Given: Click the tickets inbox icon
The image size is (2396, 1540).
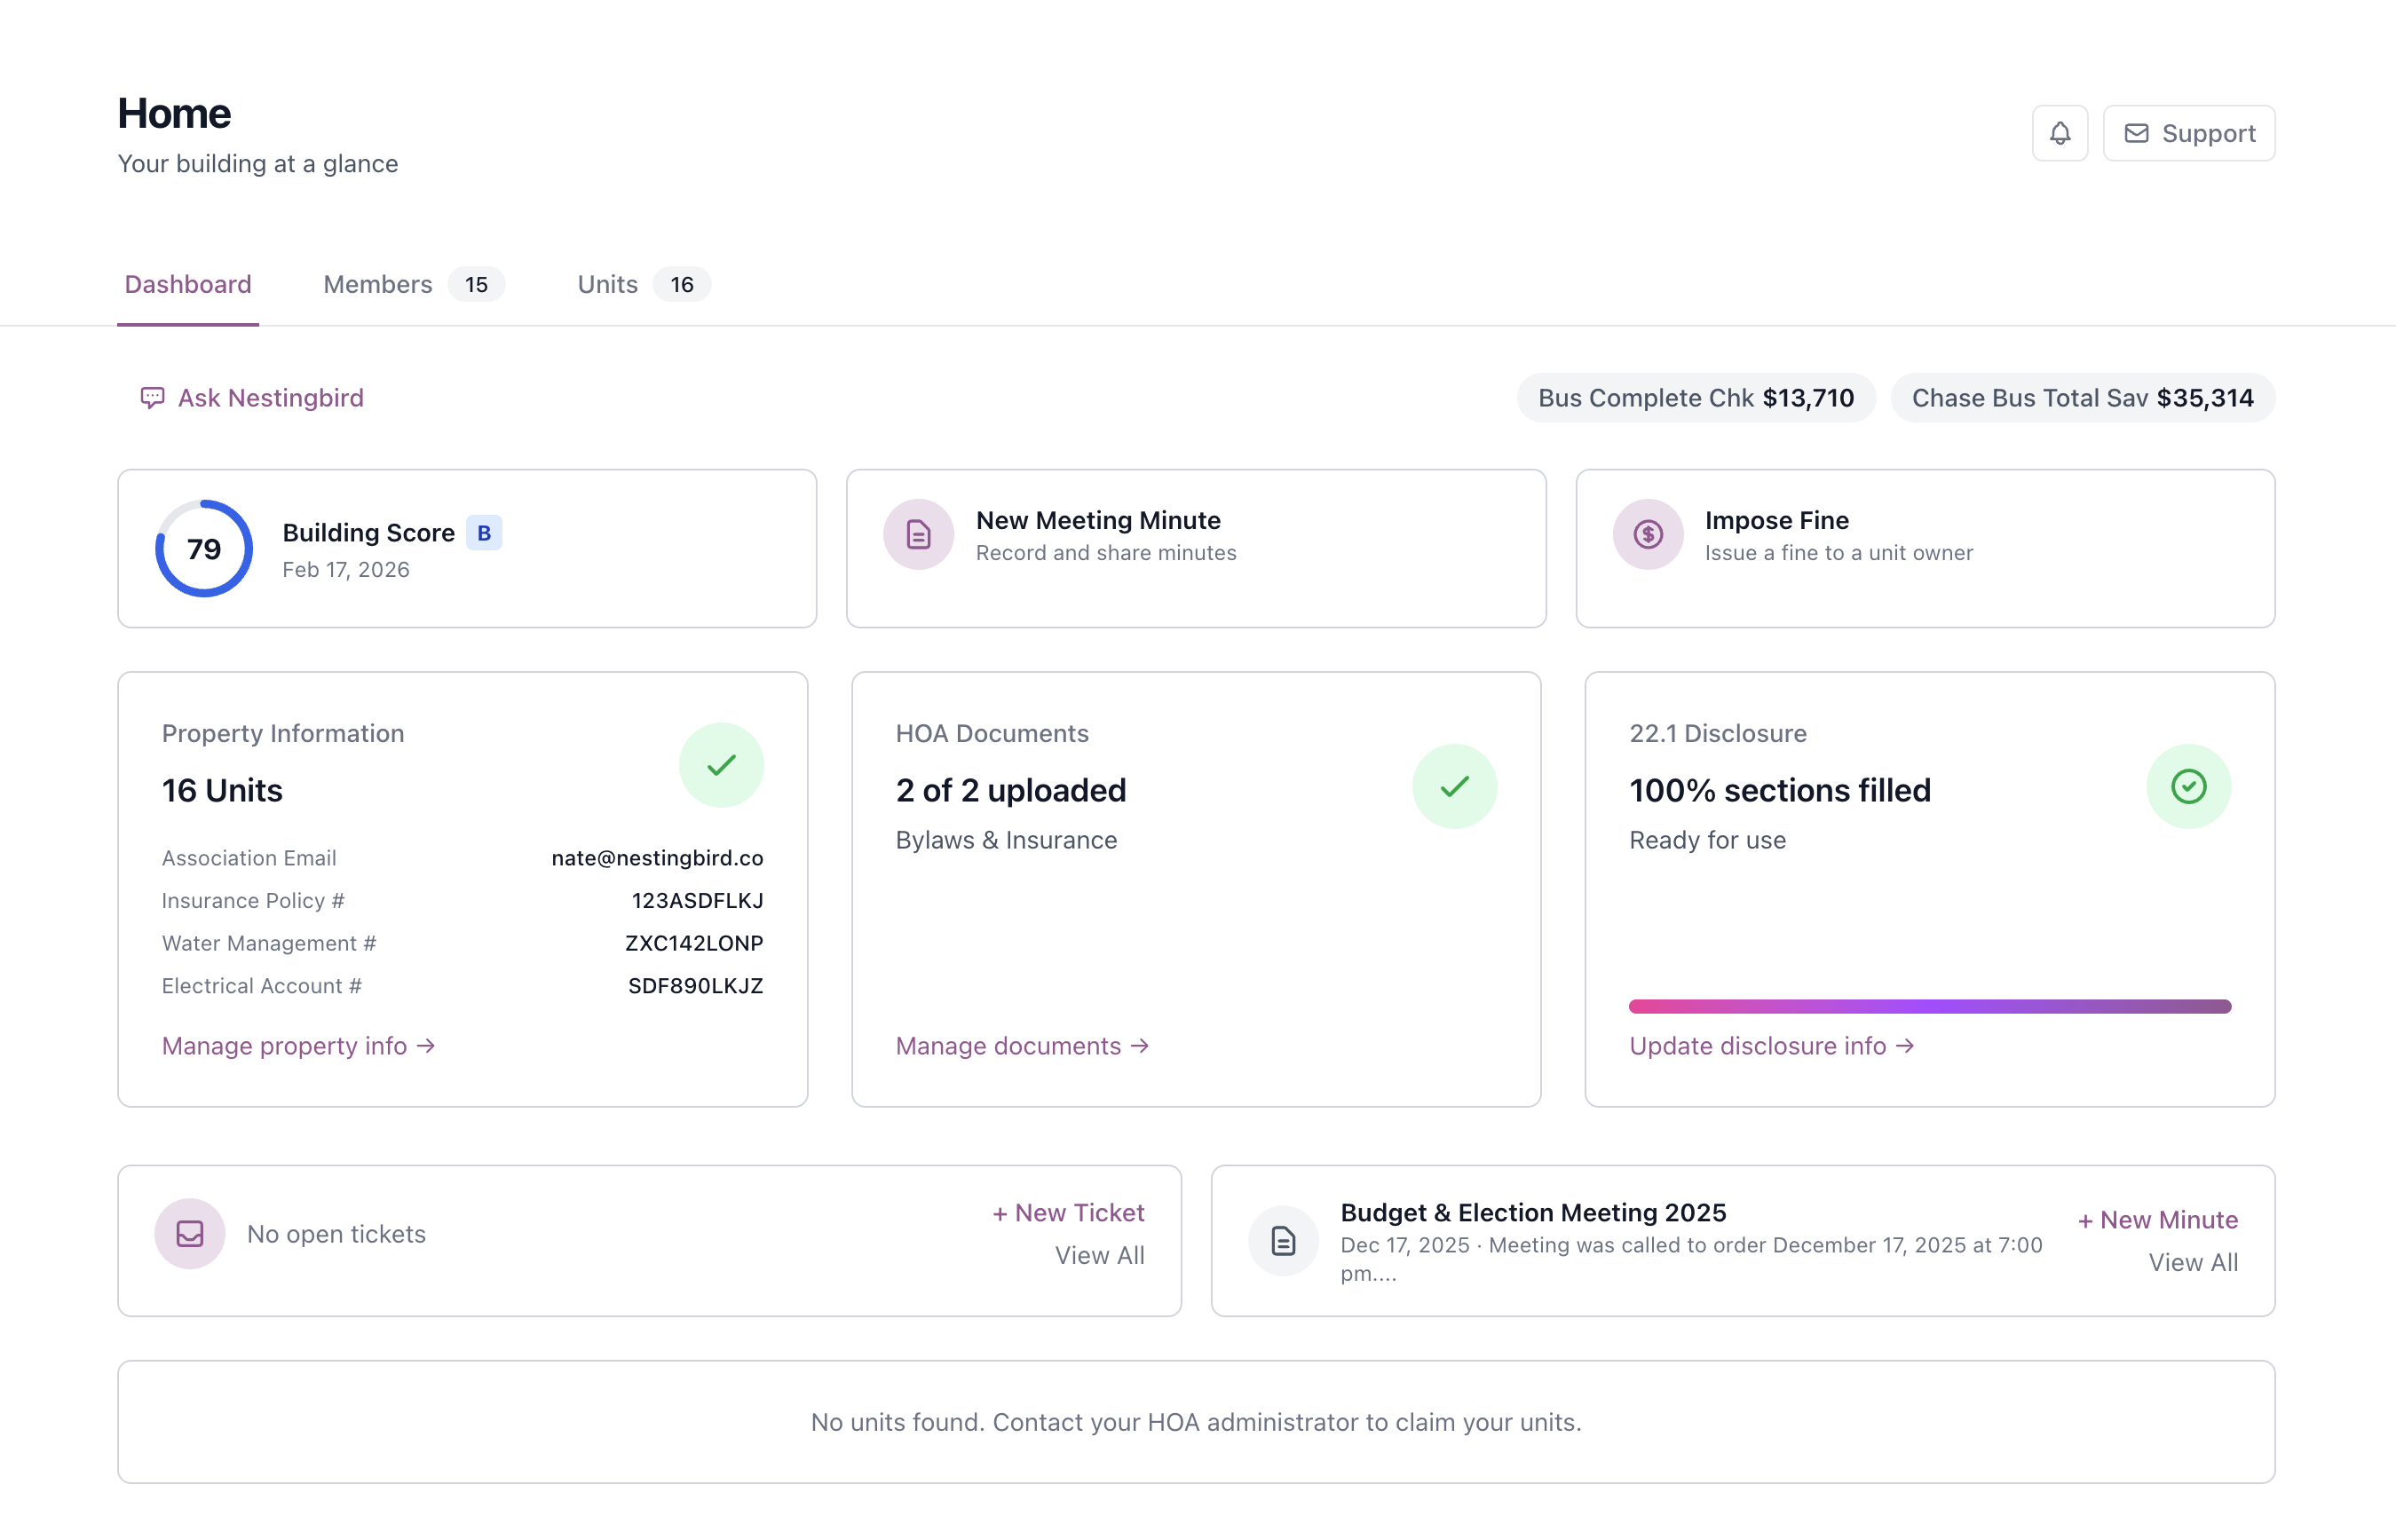Looking at the screenshot, I should coord(189,1233).
